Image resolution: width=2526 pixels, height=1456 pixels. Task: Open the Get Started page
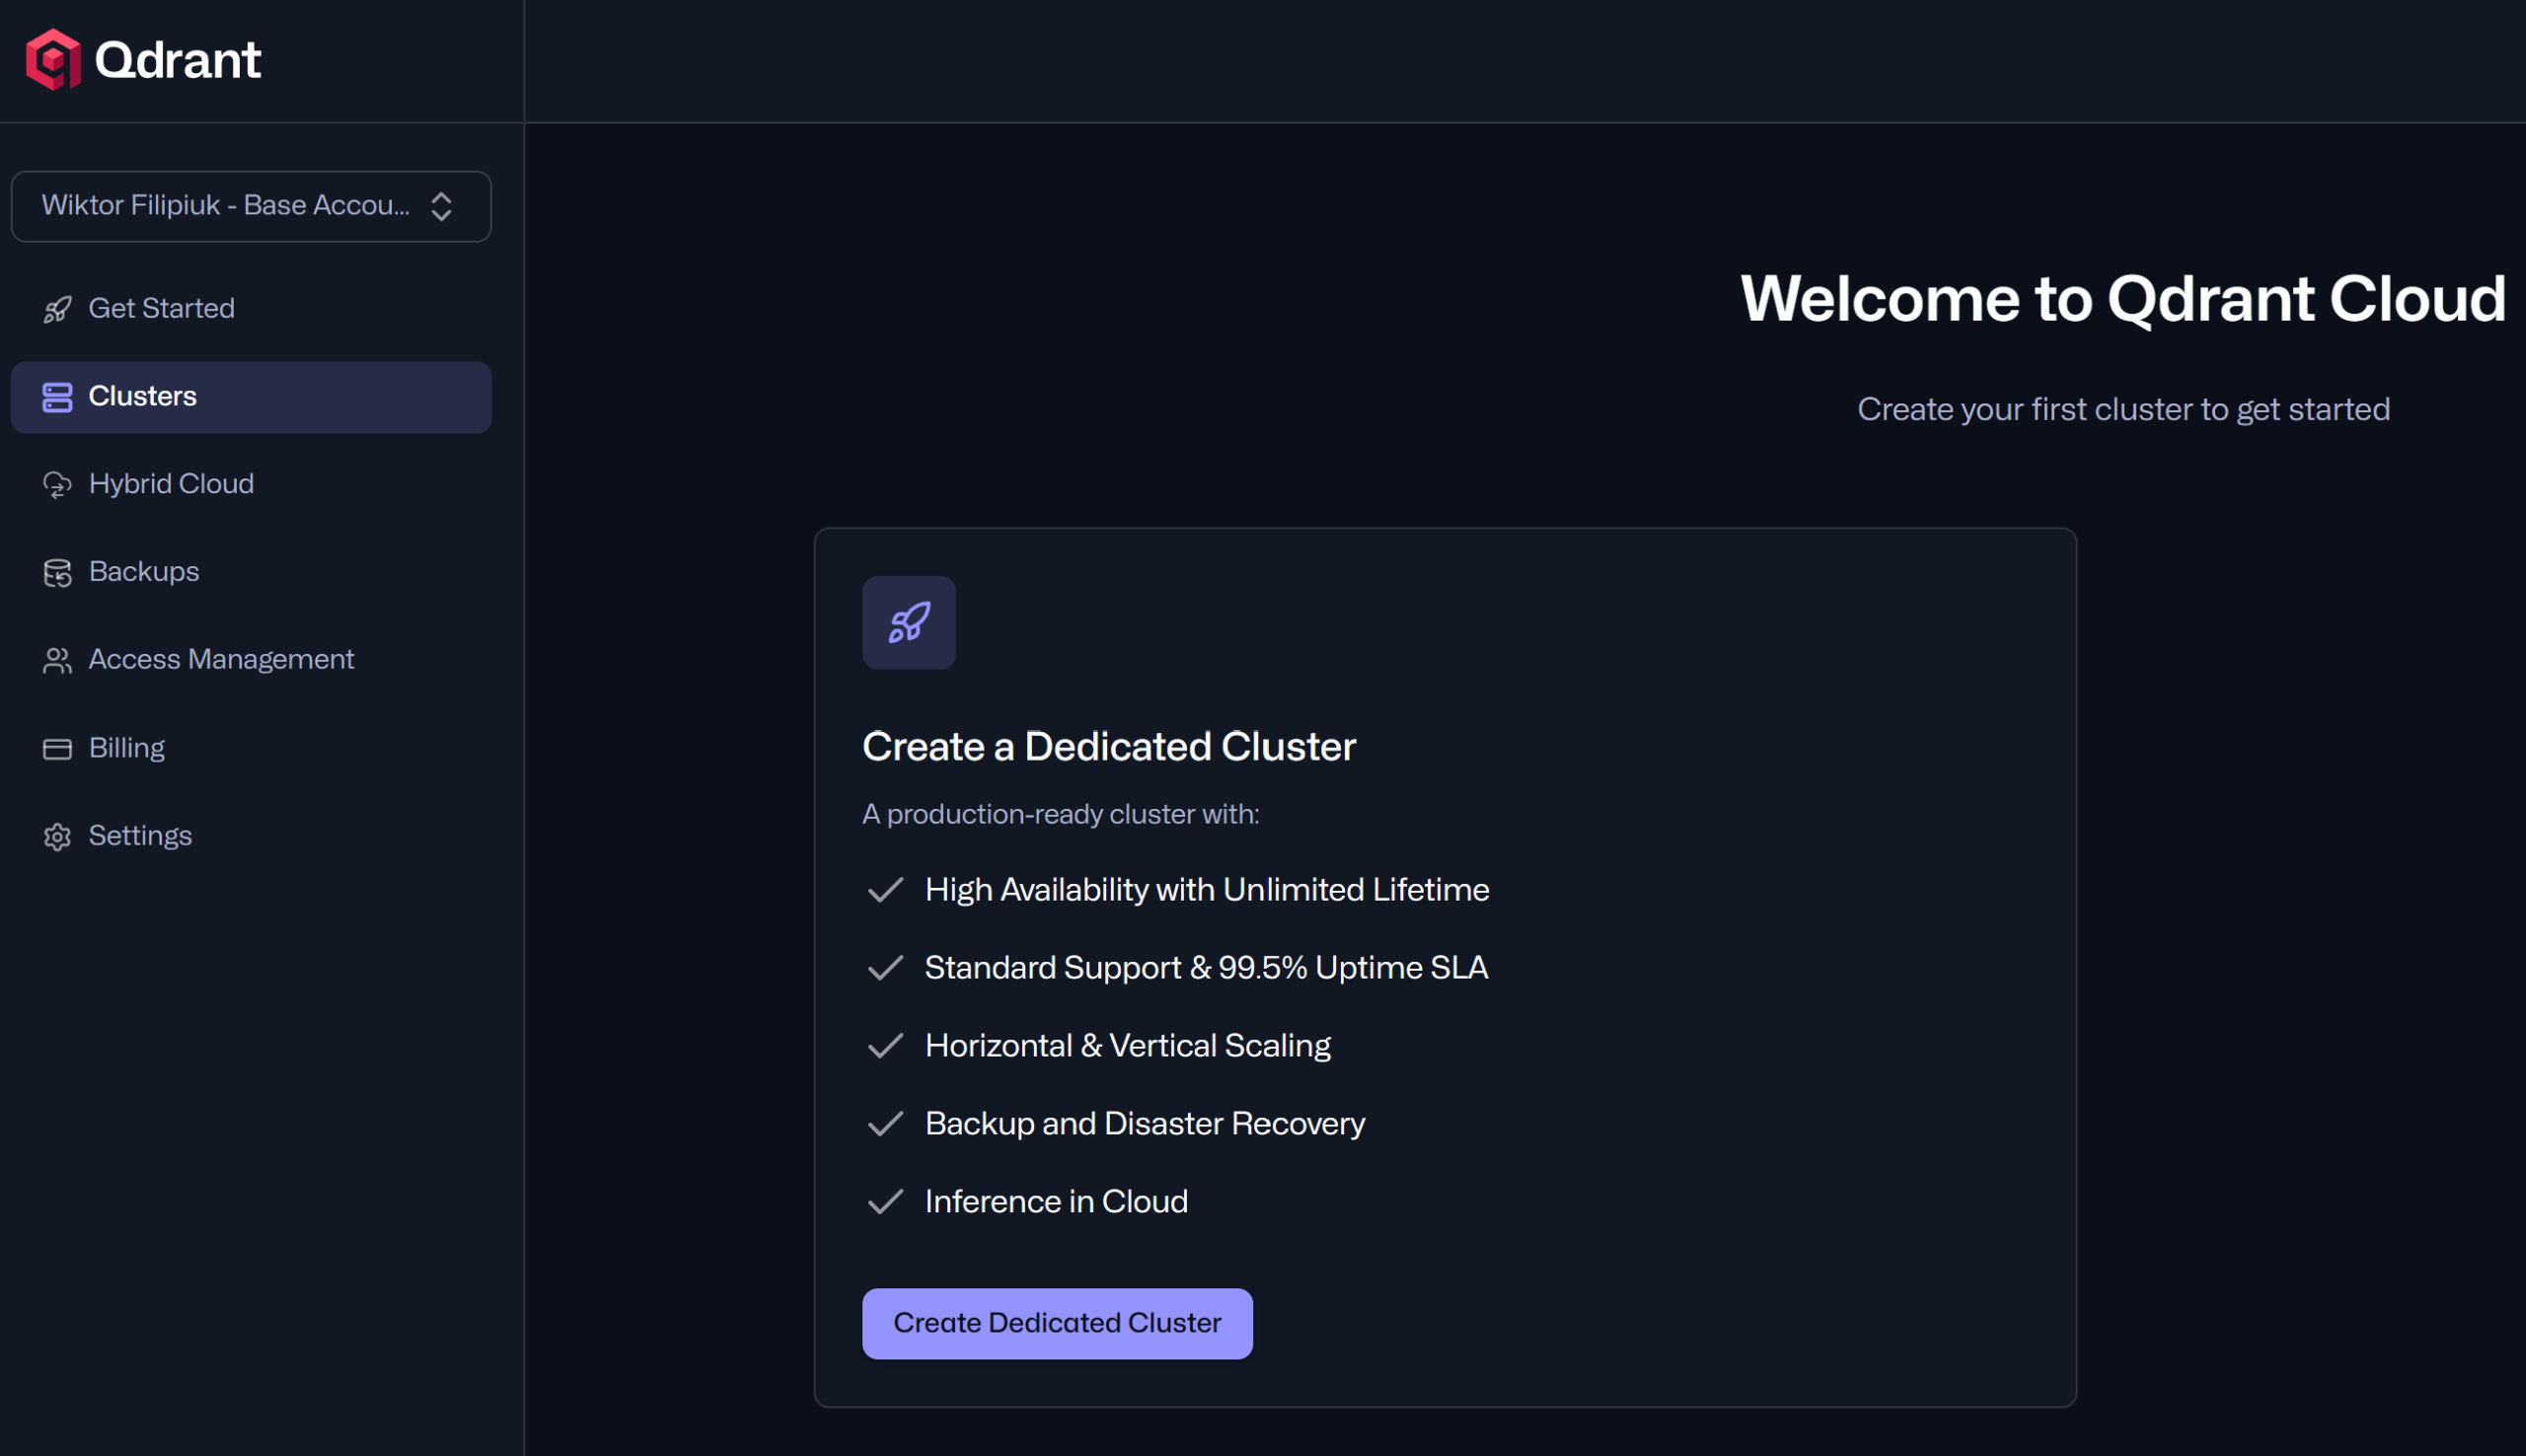(x=251, y=309)
